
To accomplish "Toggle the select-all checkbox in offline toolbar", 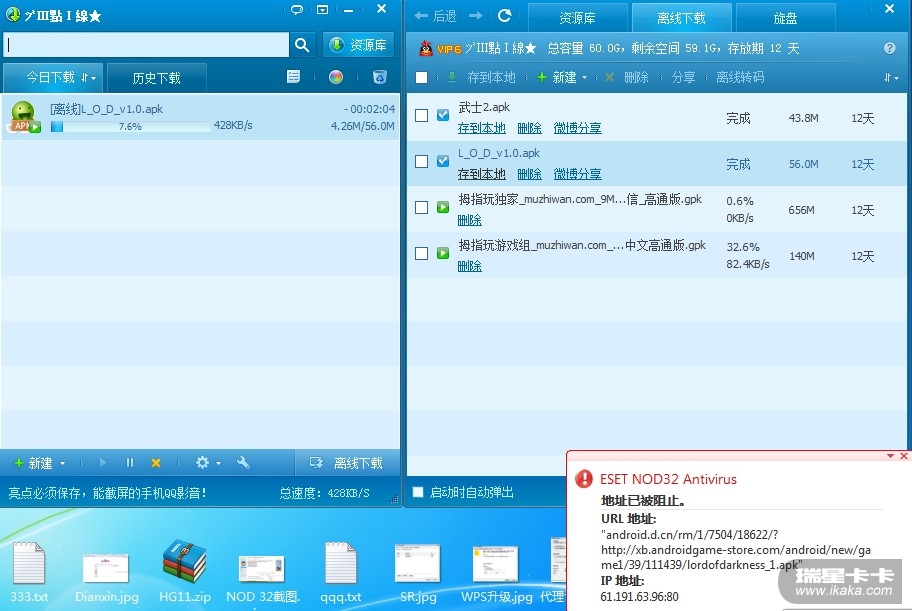I will pyautogui.click(x=422, y=77).
